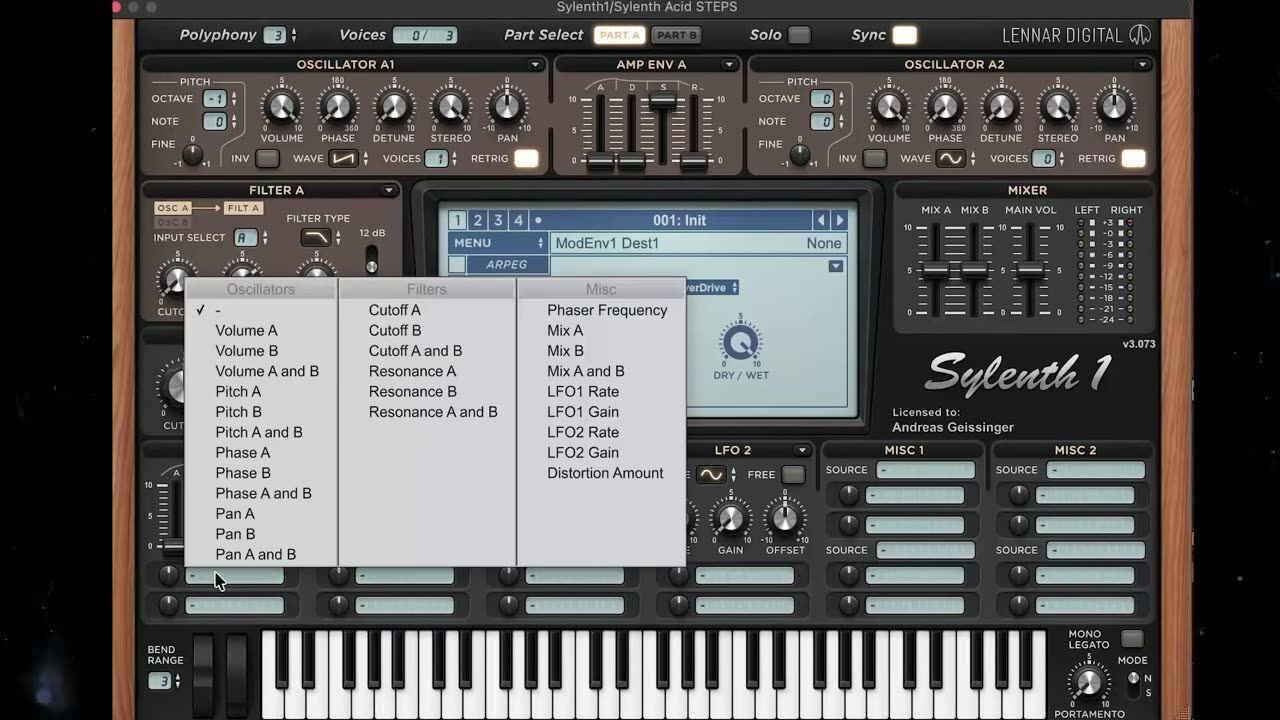
Task: Toggle Mono Legato switch
Action: point(1132,638)
